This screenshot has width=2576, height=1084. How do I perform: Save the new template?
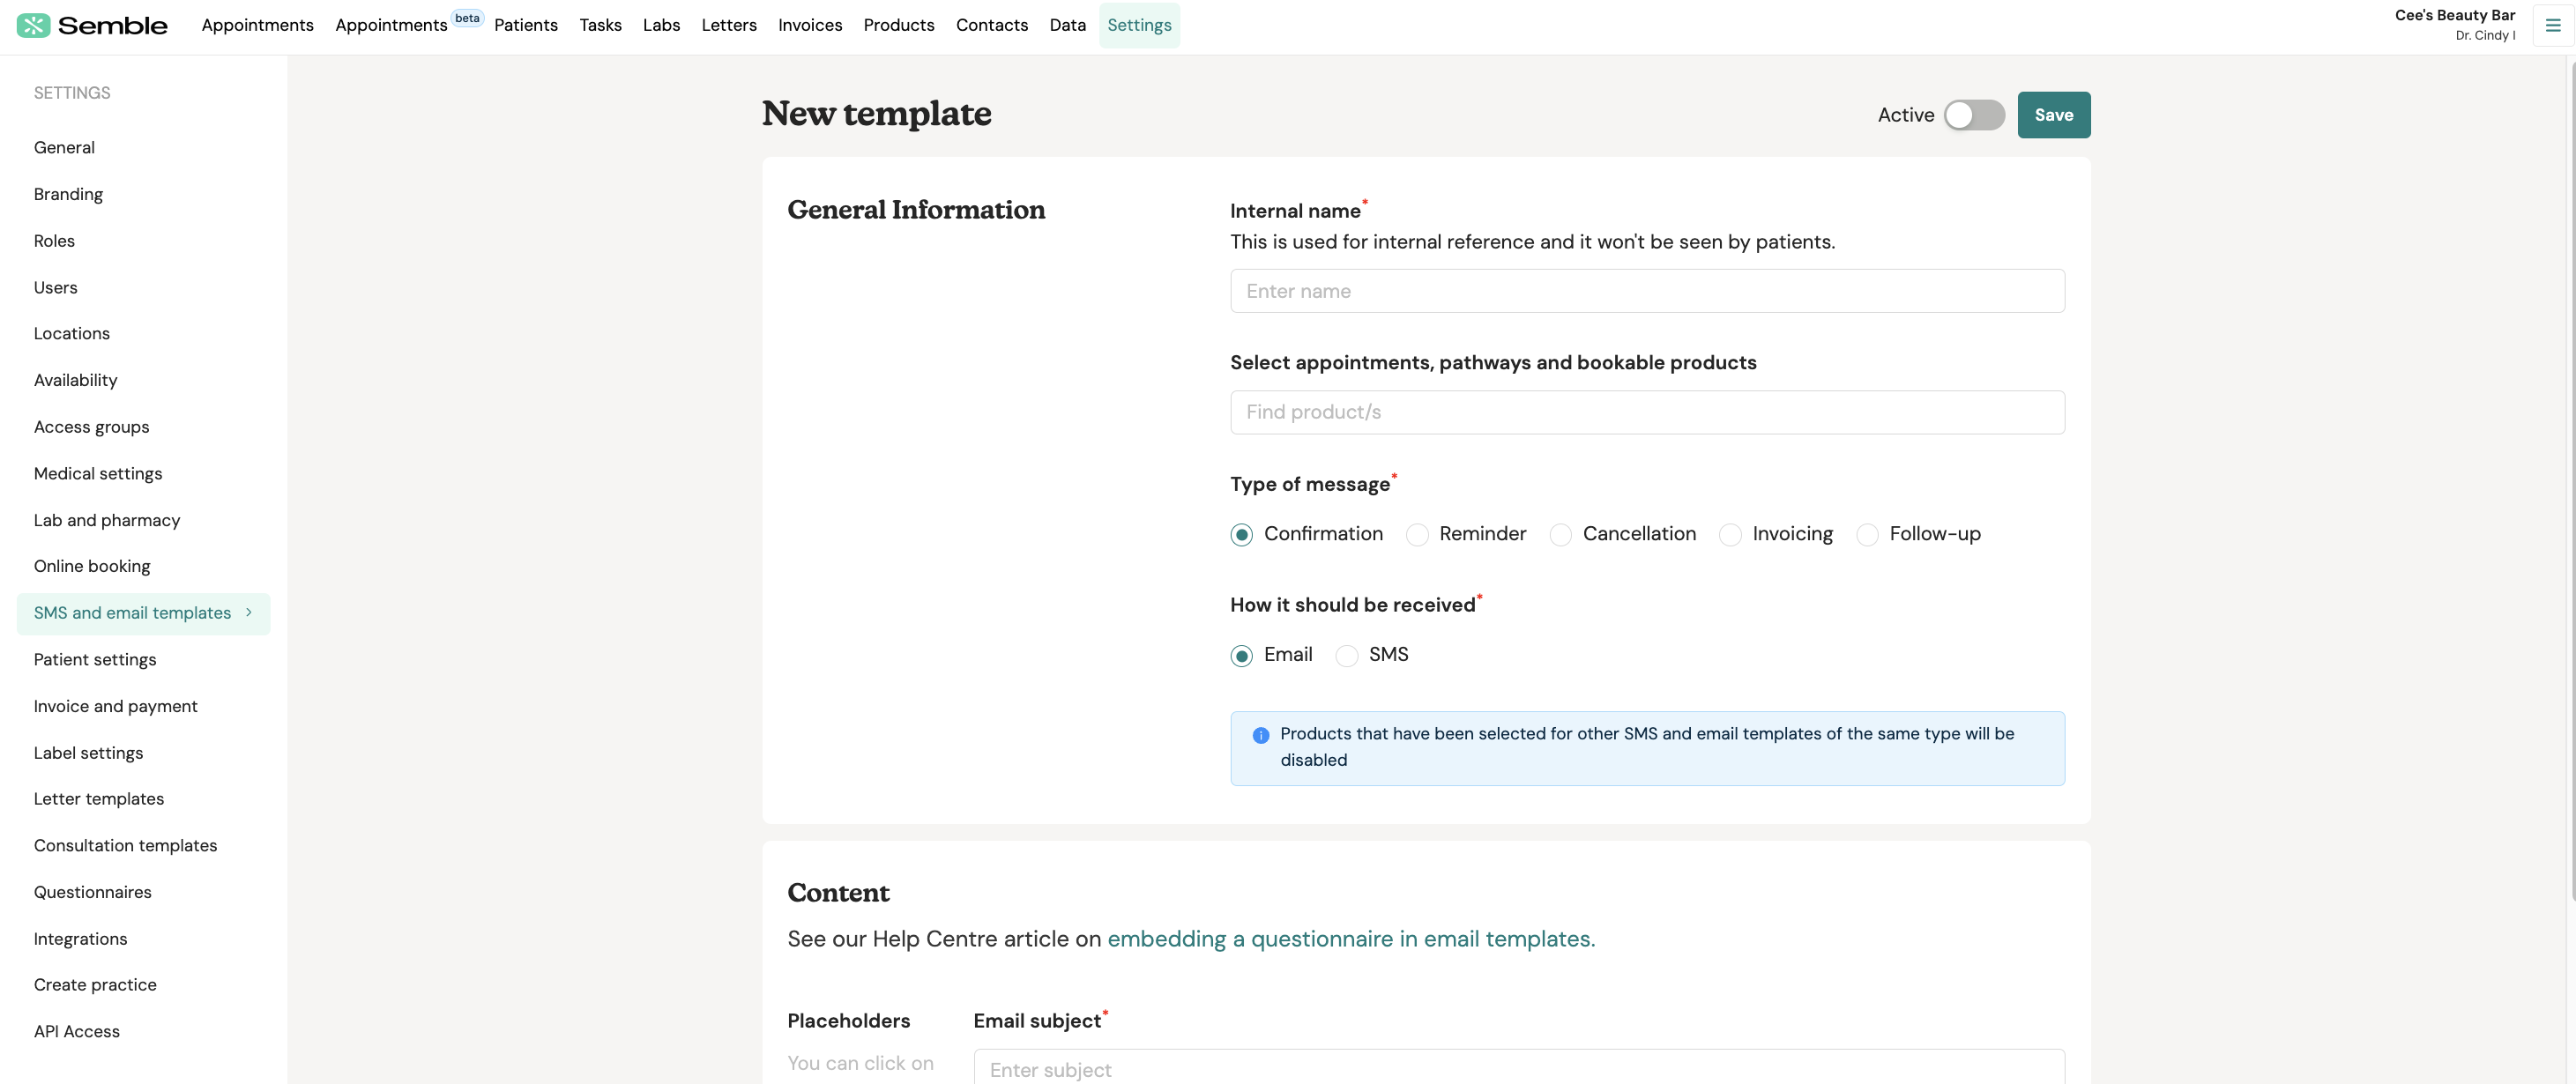2053,115
